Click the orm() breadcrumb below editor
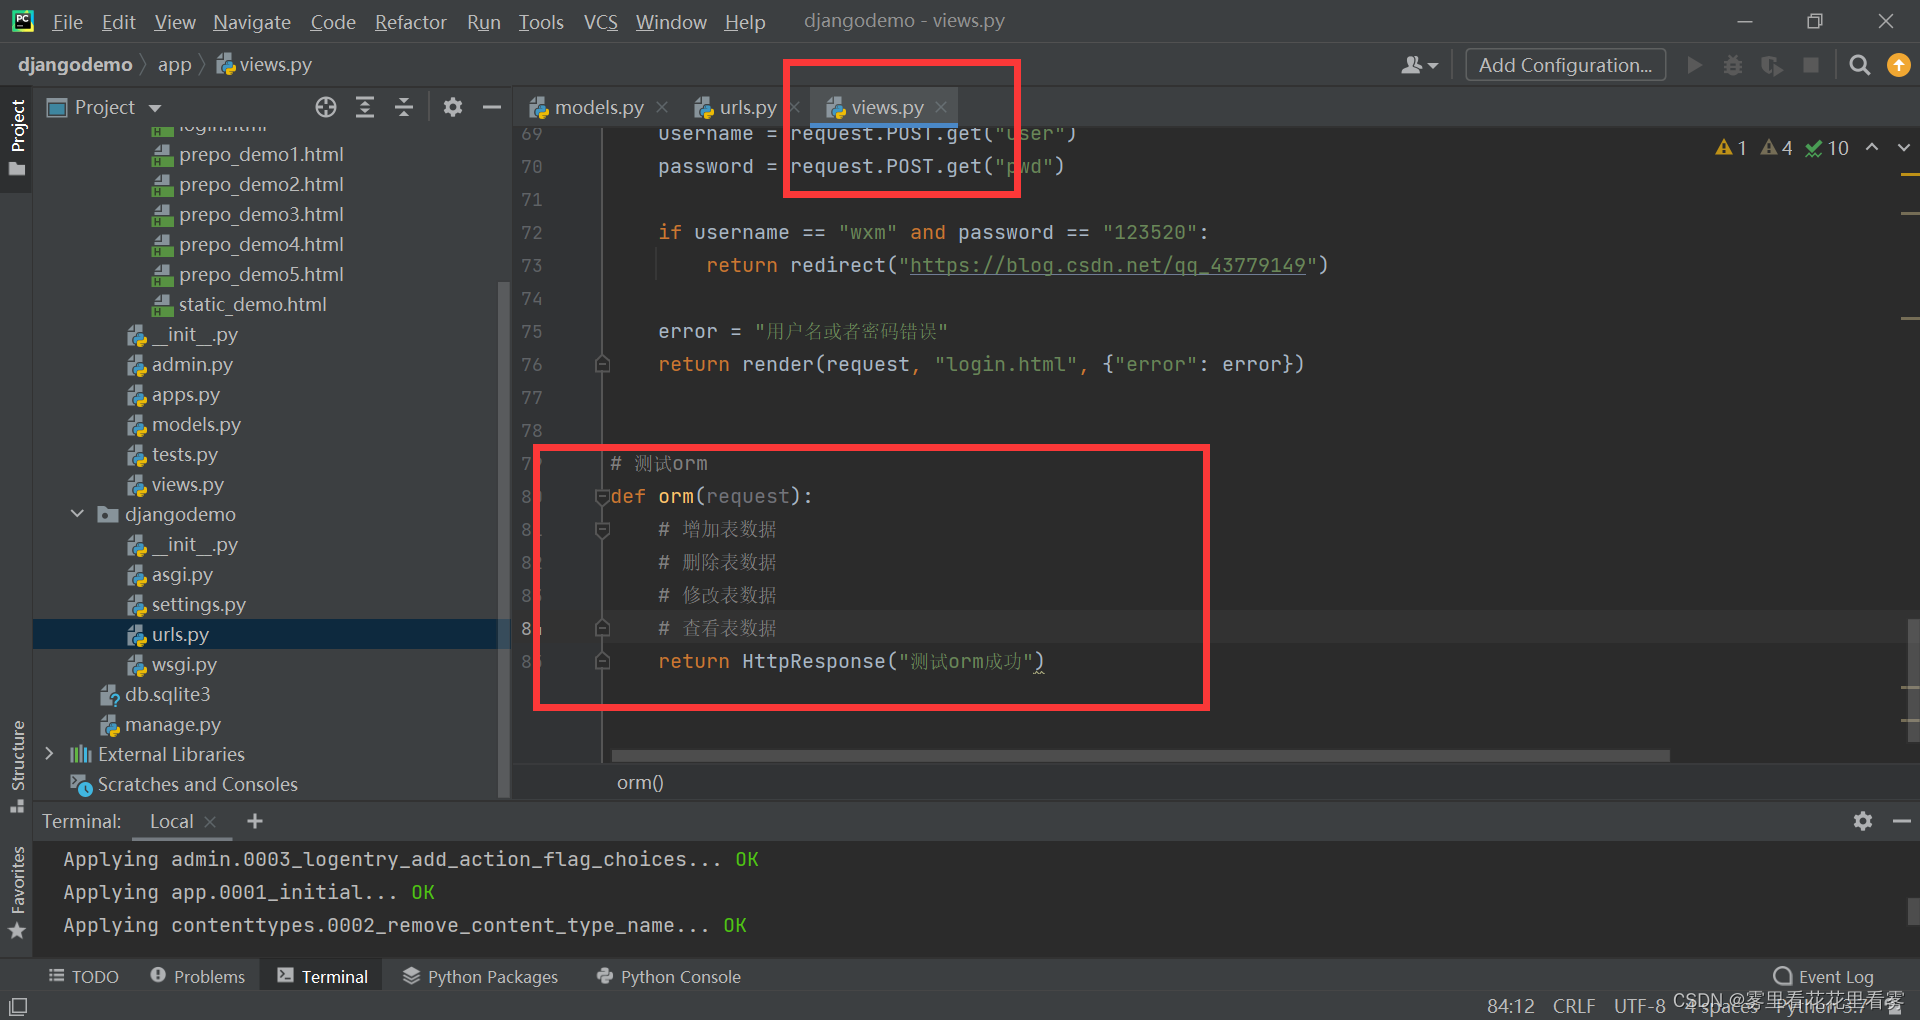The image size is (1920, 1020). click(x=640, y=782)
